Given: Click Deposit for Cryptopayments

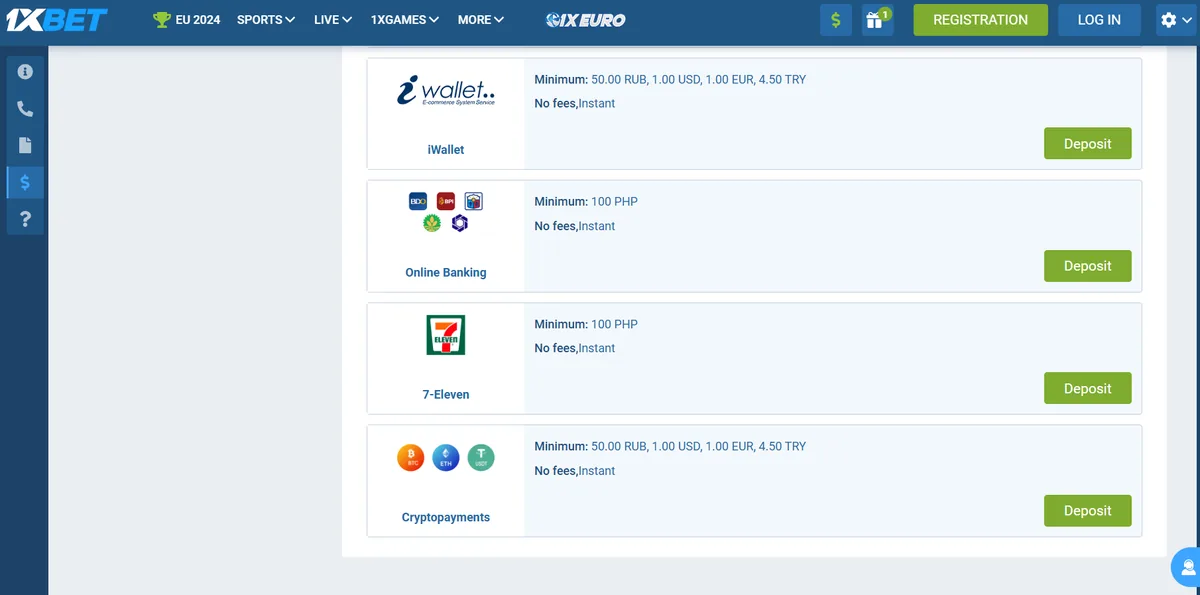Looking at the screenshot, I should click(1088, 510).
